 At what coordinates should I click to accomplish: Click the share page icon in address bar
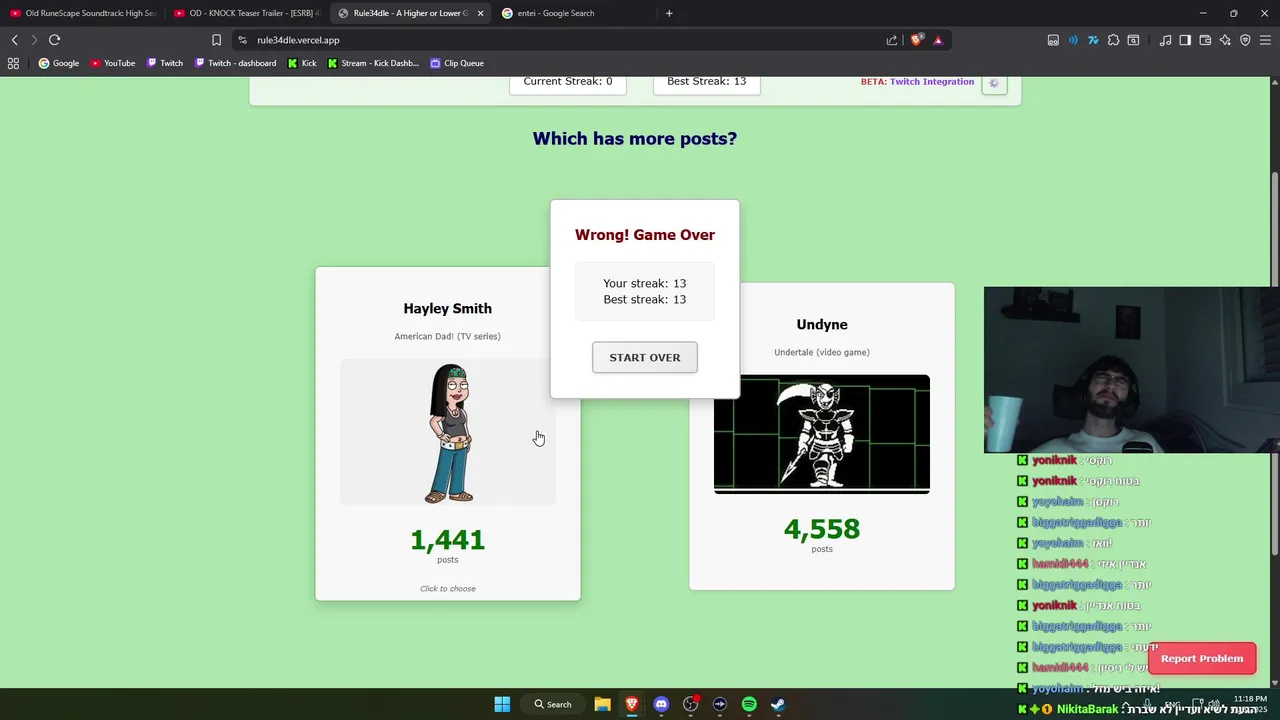click(892, 40)
